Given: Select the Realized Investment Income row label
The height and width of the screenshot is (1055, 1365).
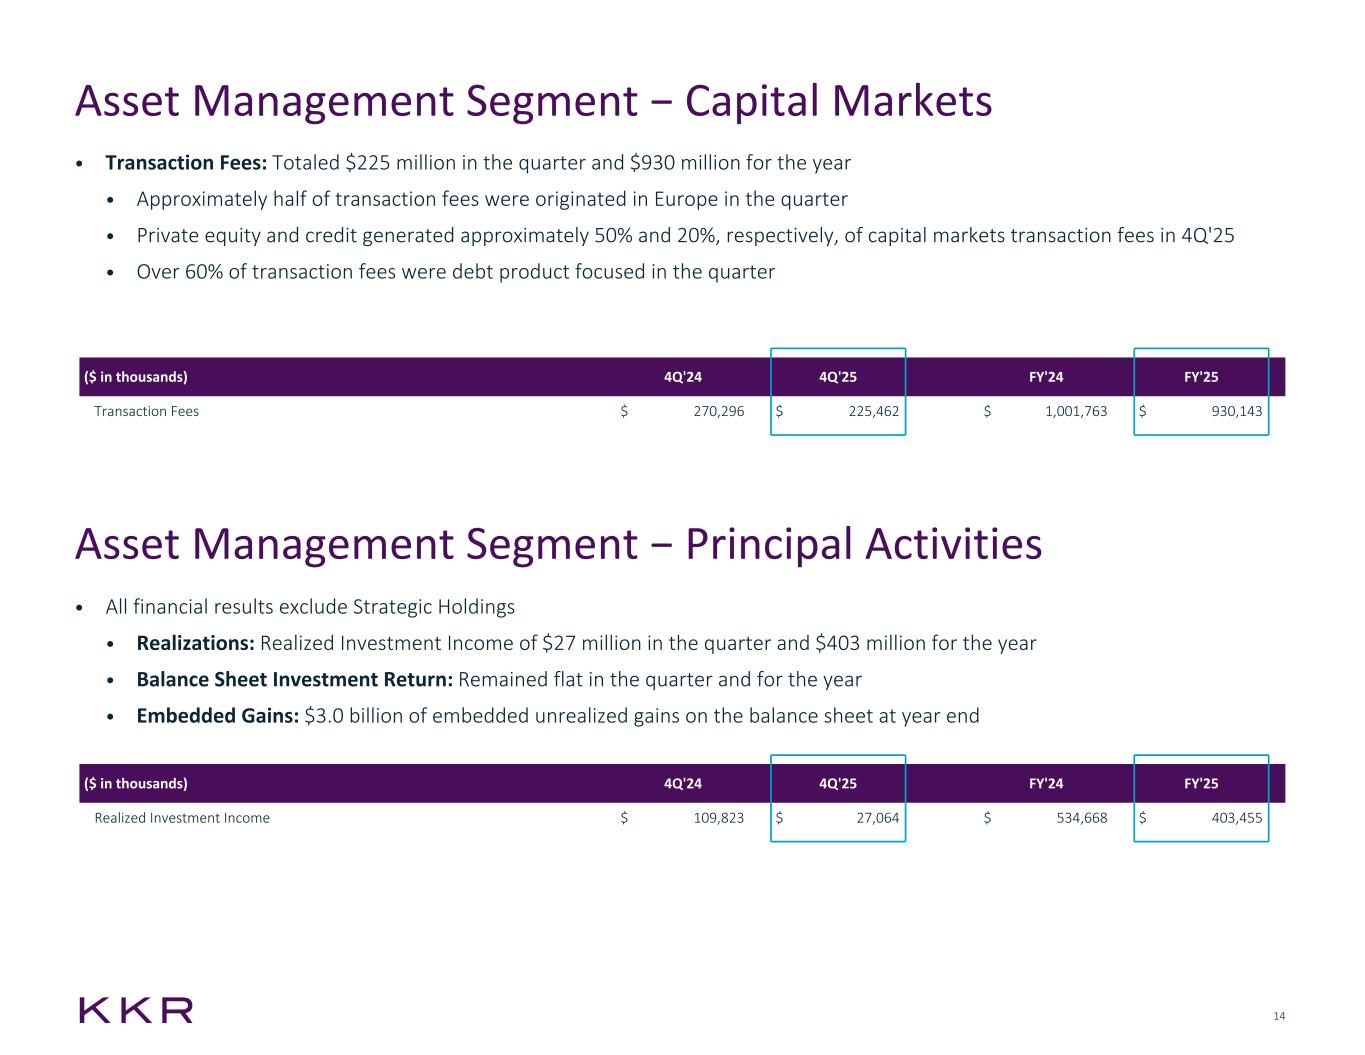Looking at the screenshot, I should (182, 818).
